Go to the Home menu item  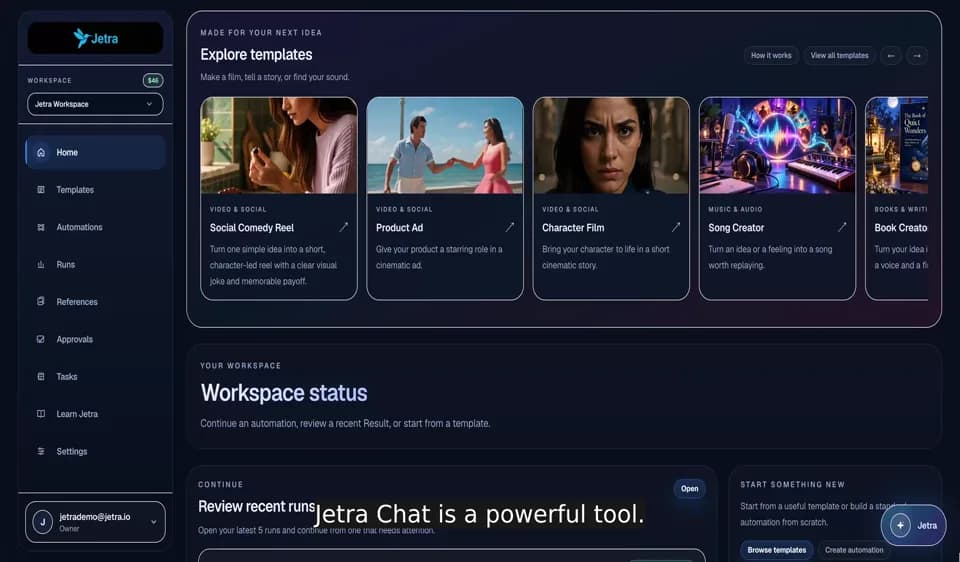[96, 152]
